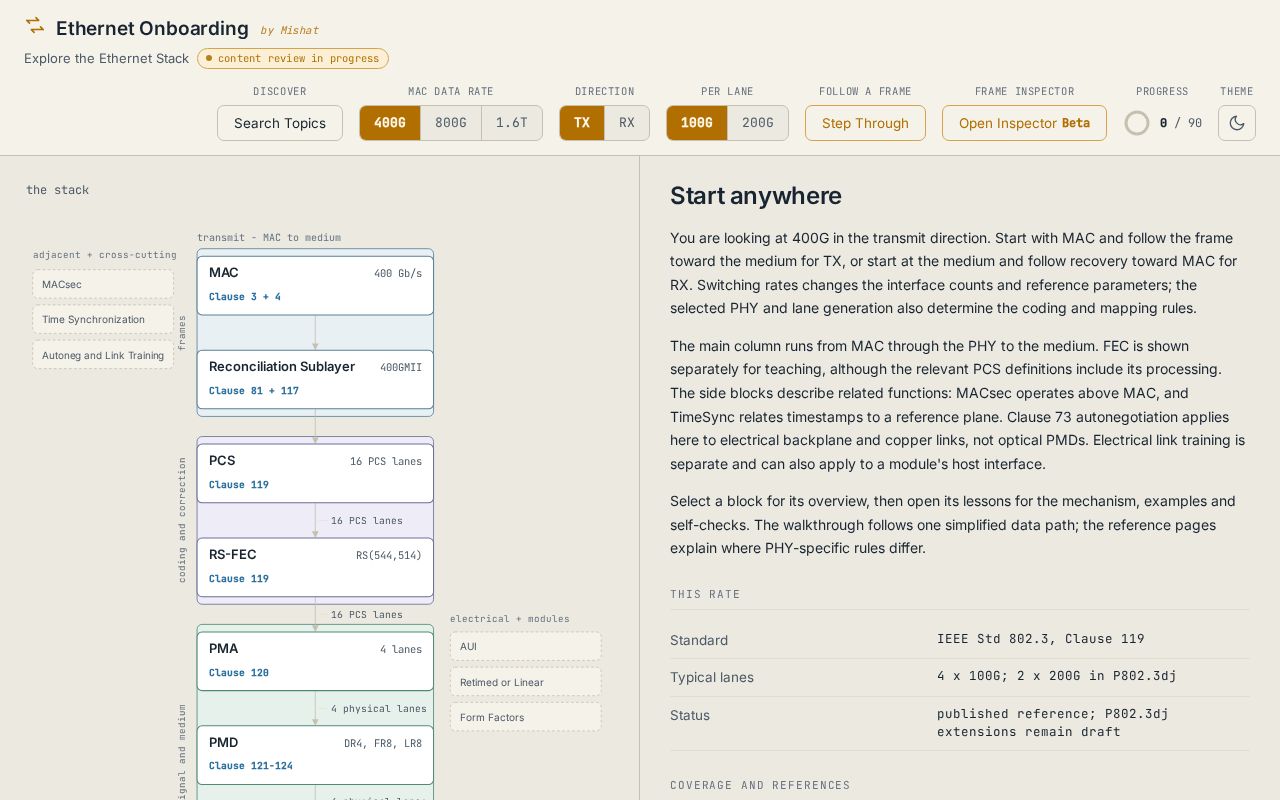Open Inspector Beta button
Image resolution: width=1280 pixels, height=800 pixels.
(1024, 123)
